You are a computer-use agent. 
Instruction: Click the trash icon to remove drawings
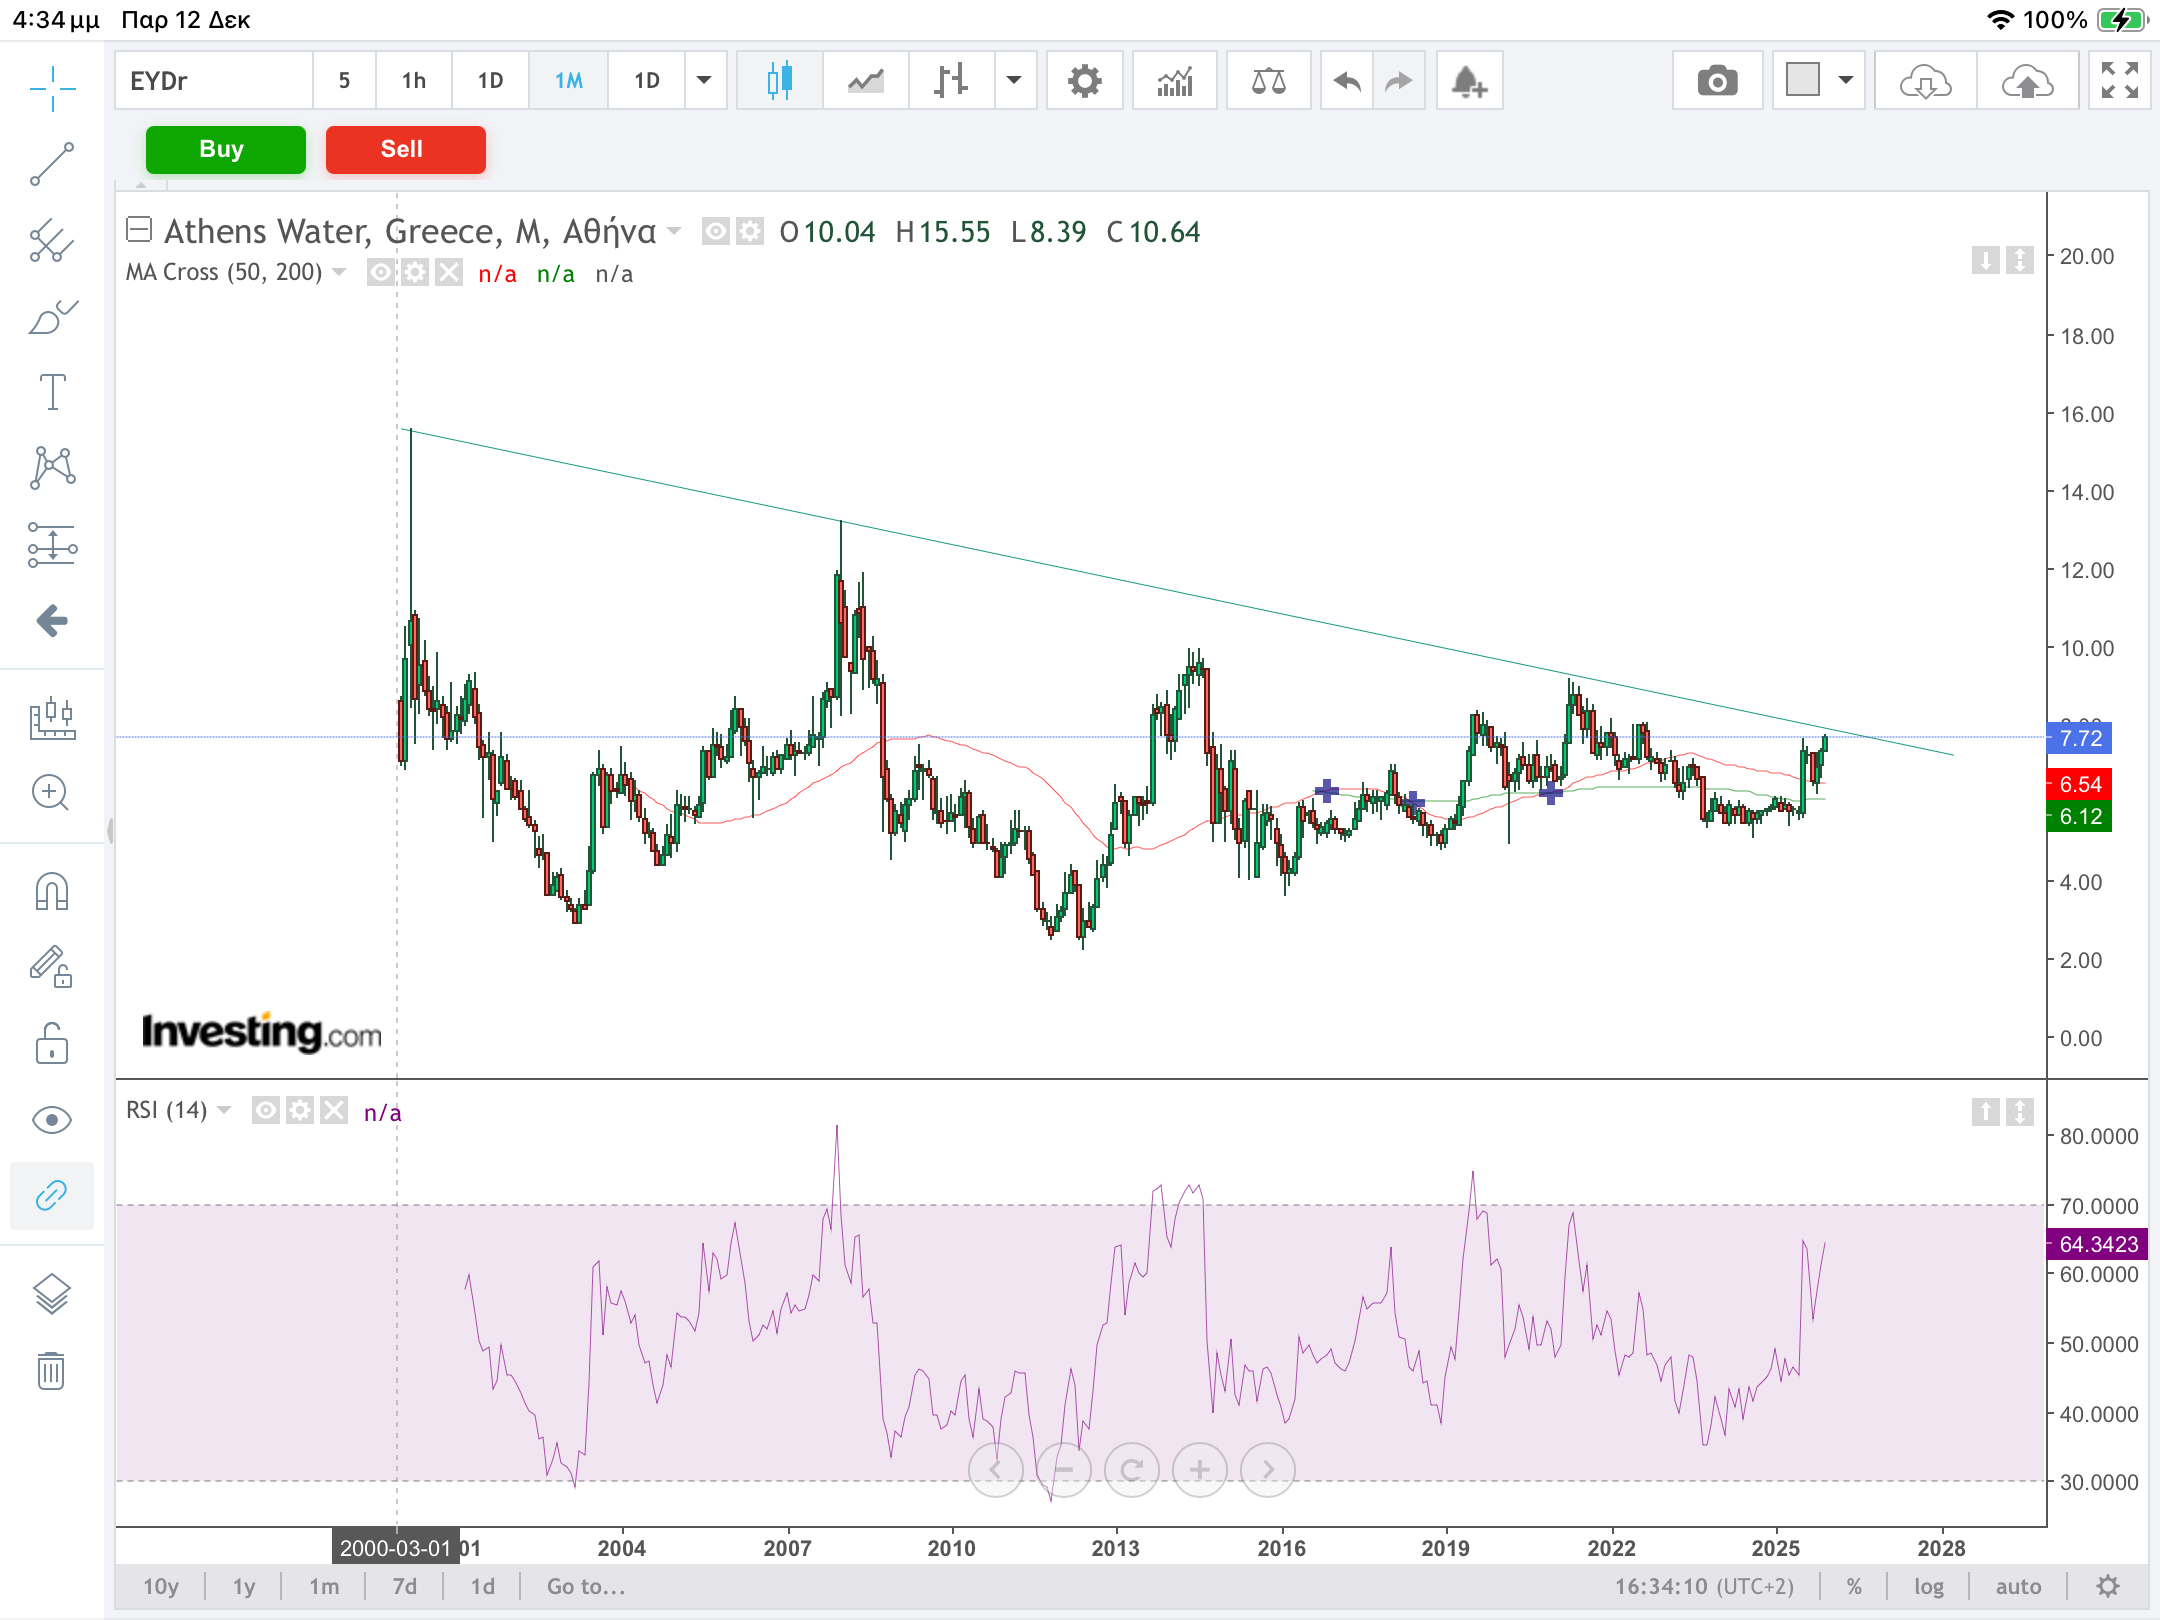(x=52, y=1370)
